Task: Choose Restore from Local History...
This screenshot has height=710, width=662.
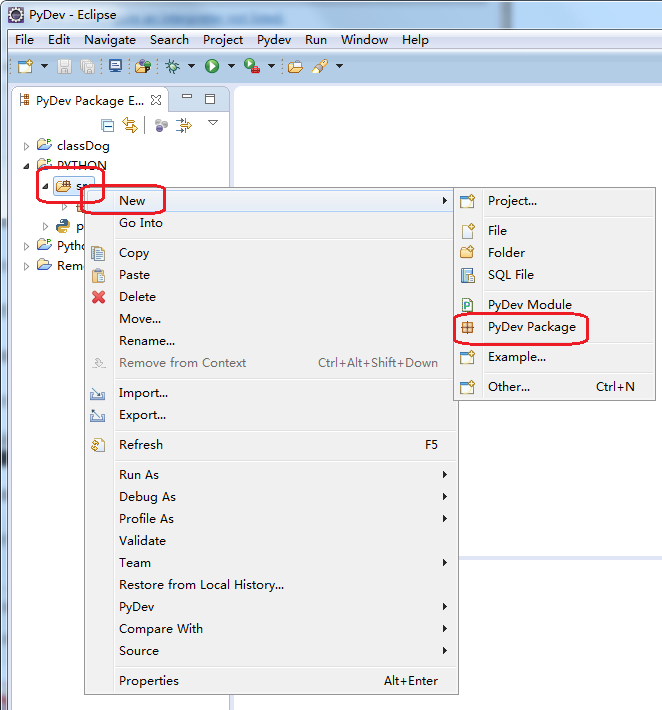Action: tap(271, 585)
